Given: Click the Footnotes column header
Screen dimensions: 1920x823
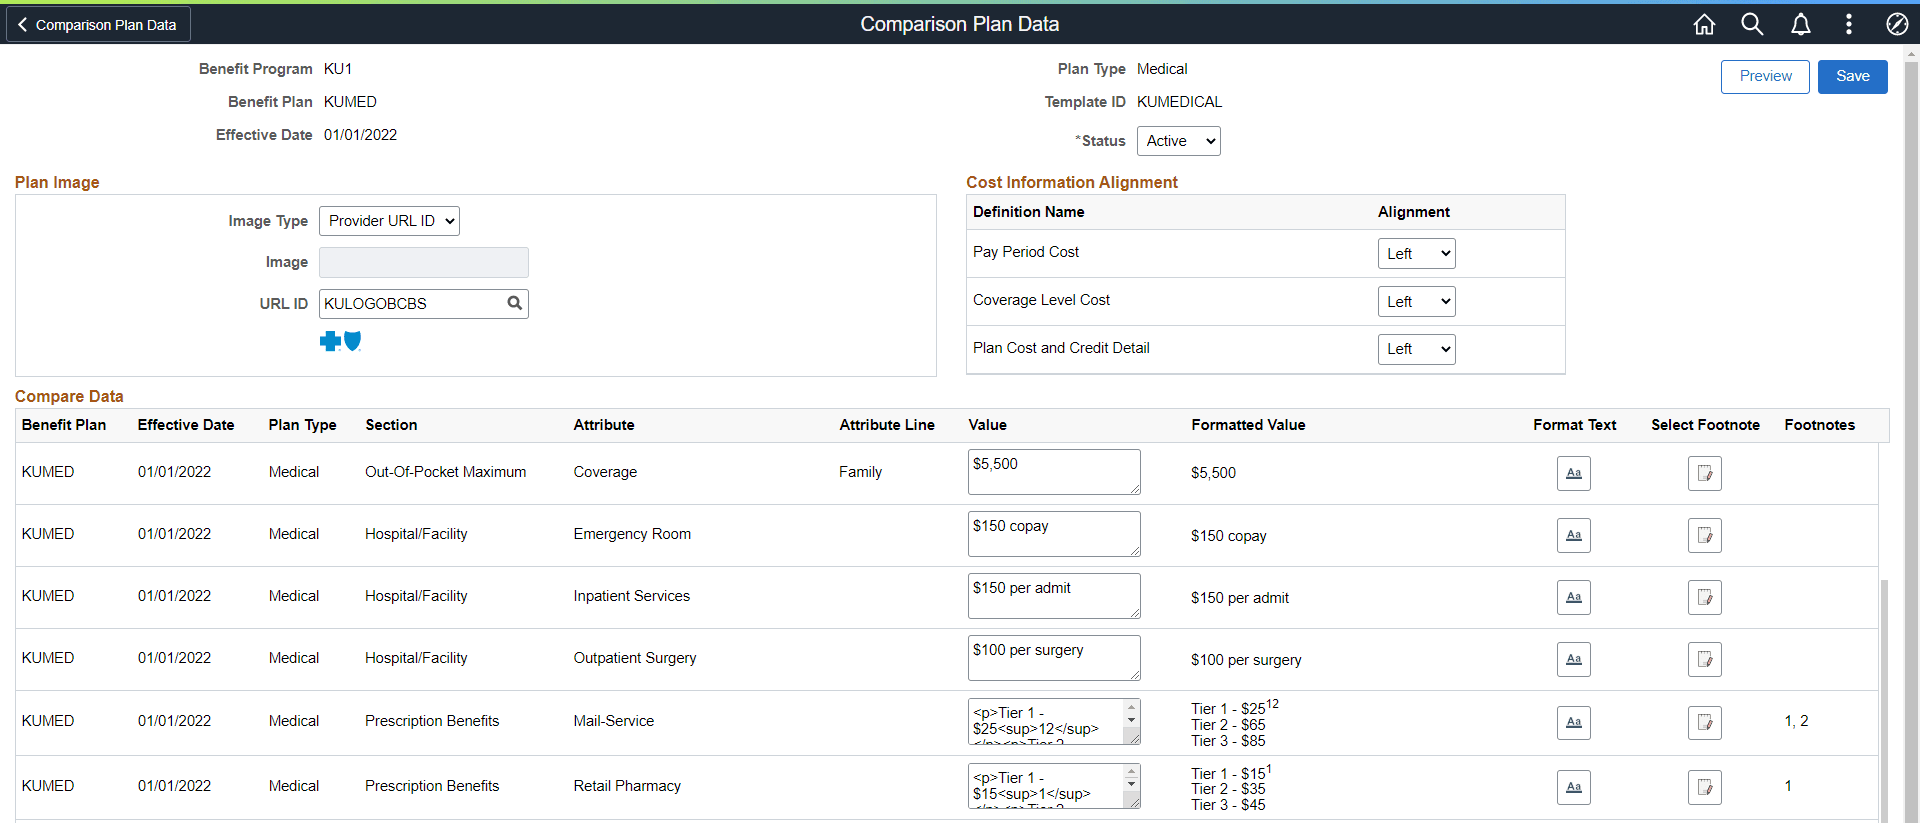Looking at the screenshot, I should point(1819,425).
